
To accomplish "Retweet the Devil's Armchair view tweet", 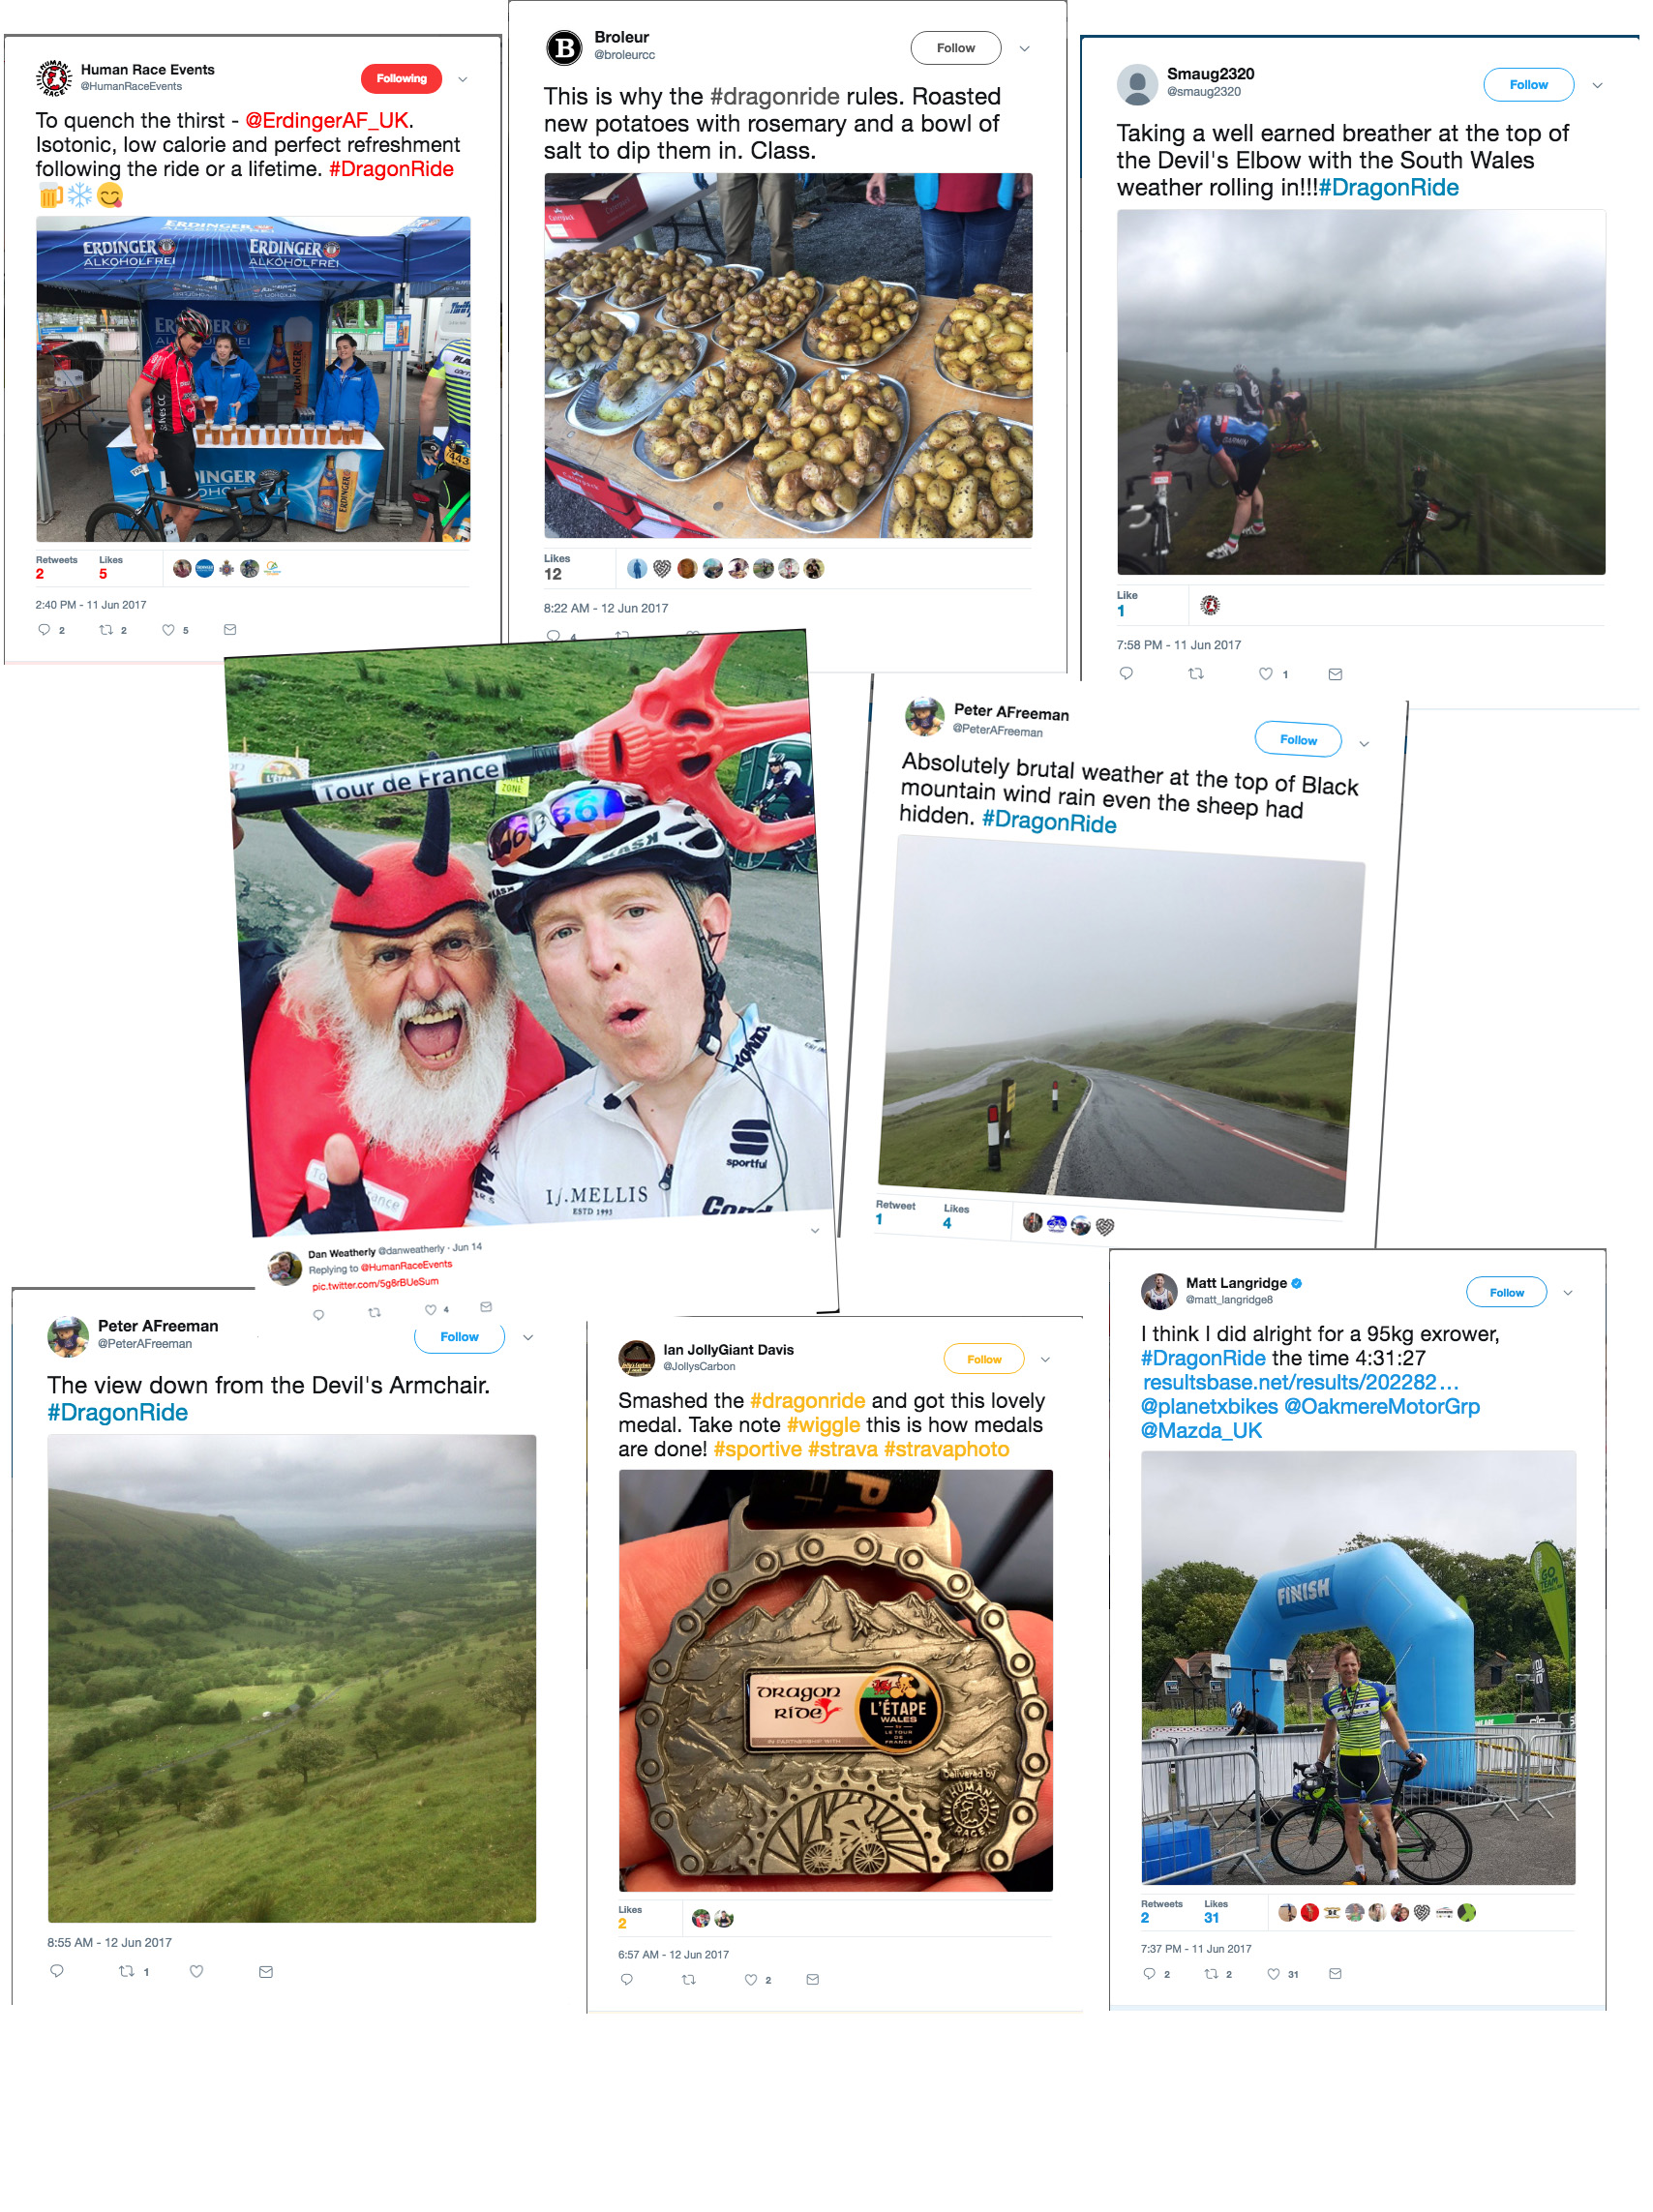I will [127, 1970].
